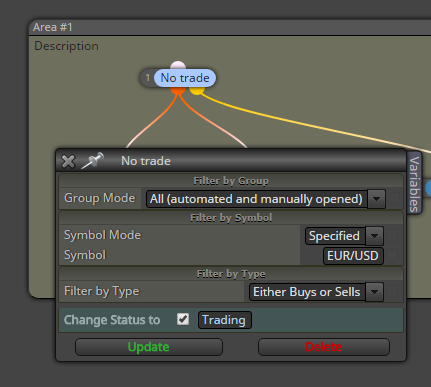The width and height of the screenshot is (431, 387).
Task: Click the Filter by Symbol section header
Action: pyautogui.click(x=231, y=218)
